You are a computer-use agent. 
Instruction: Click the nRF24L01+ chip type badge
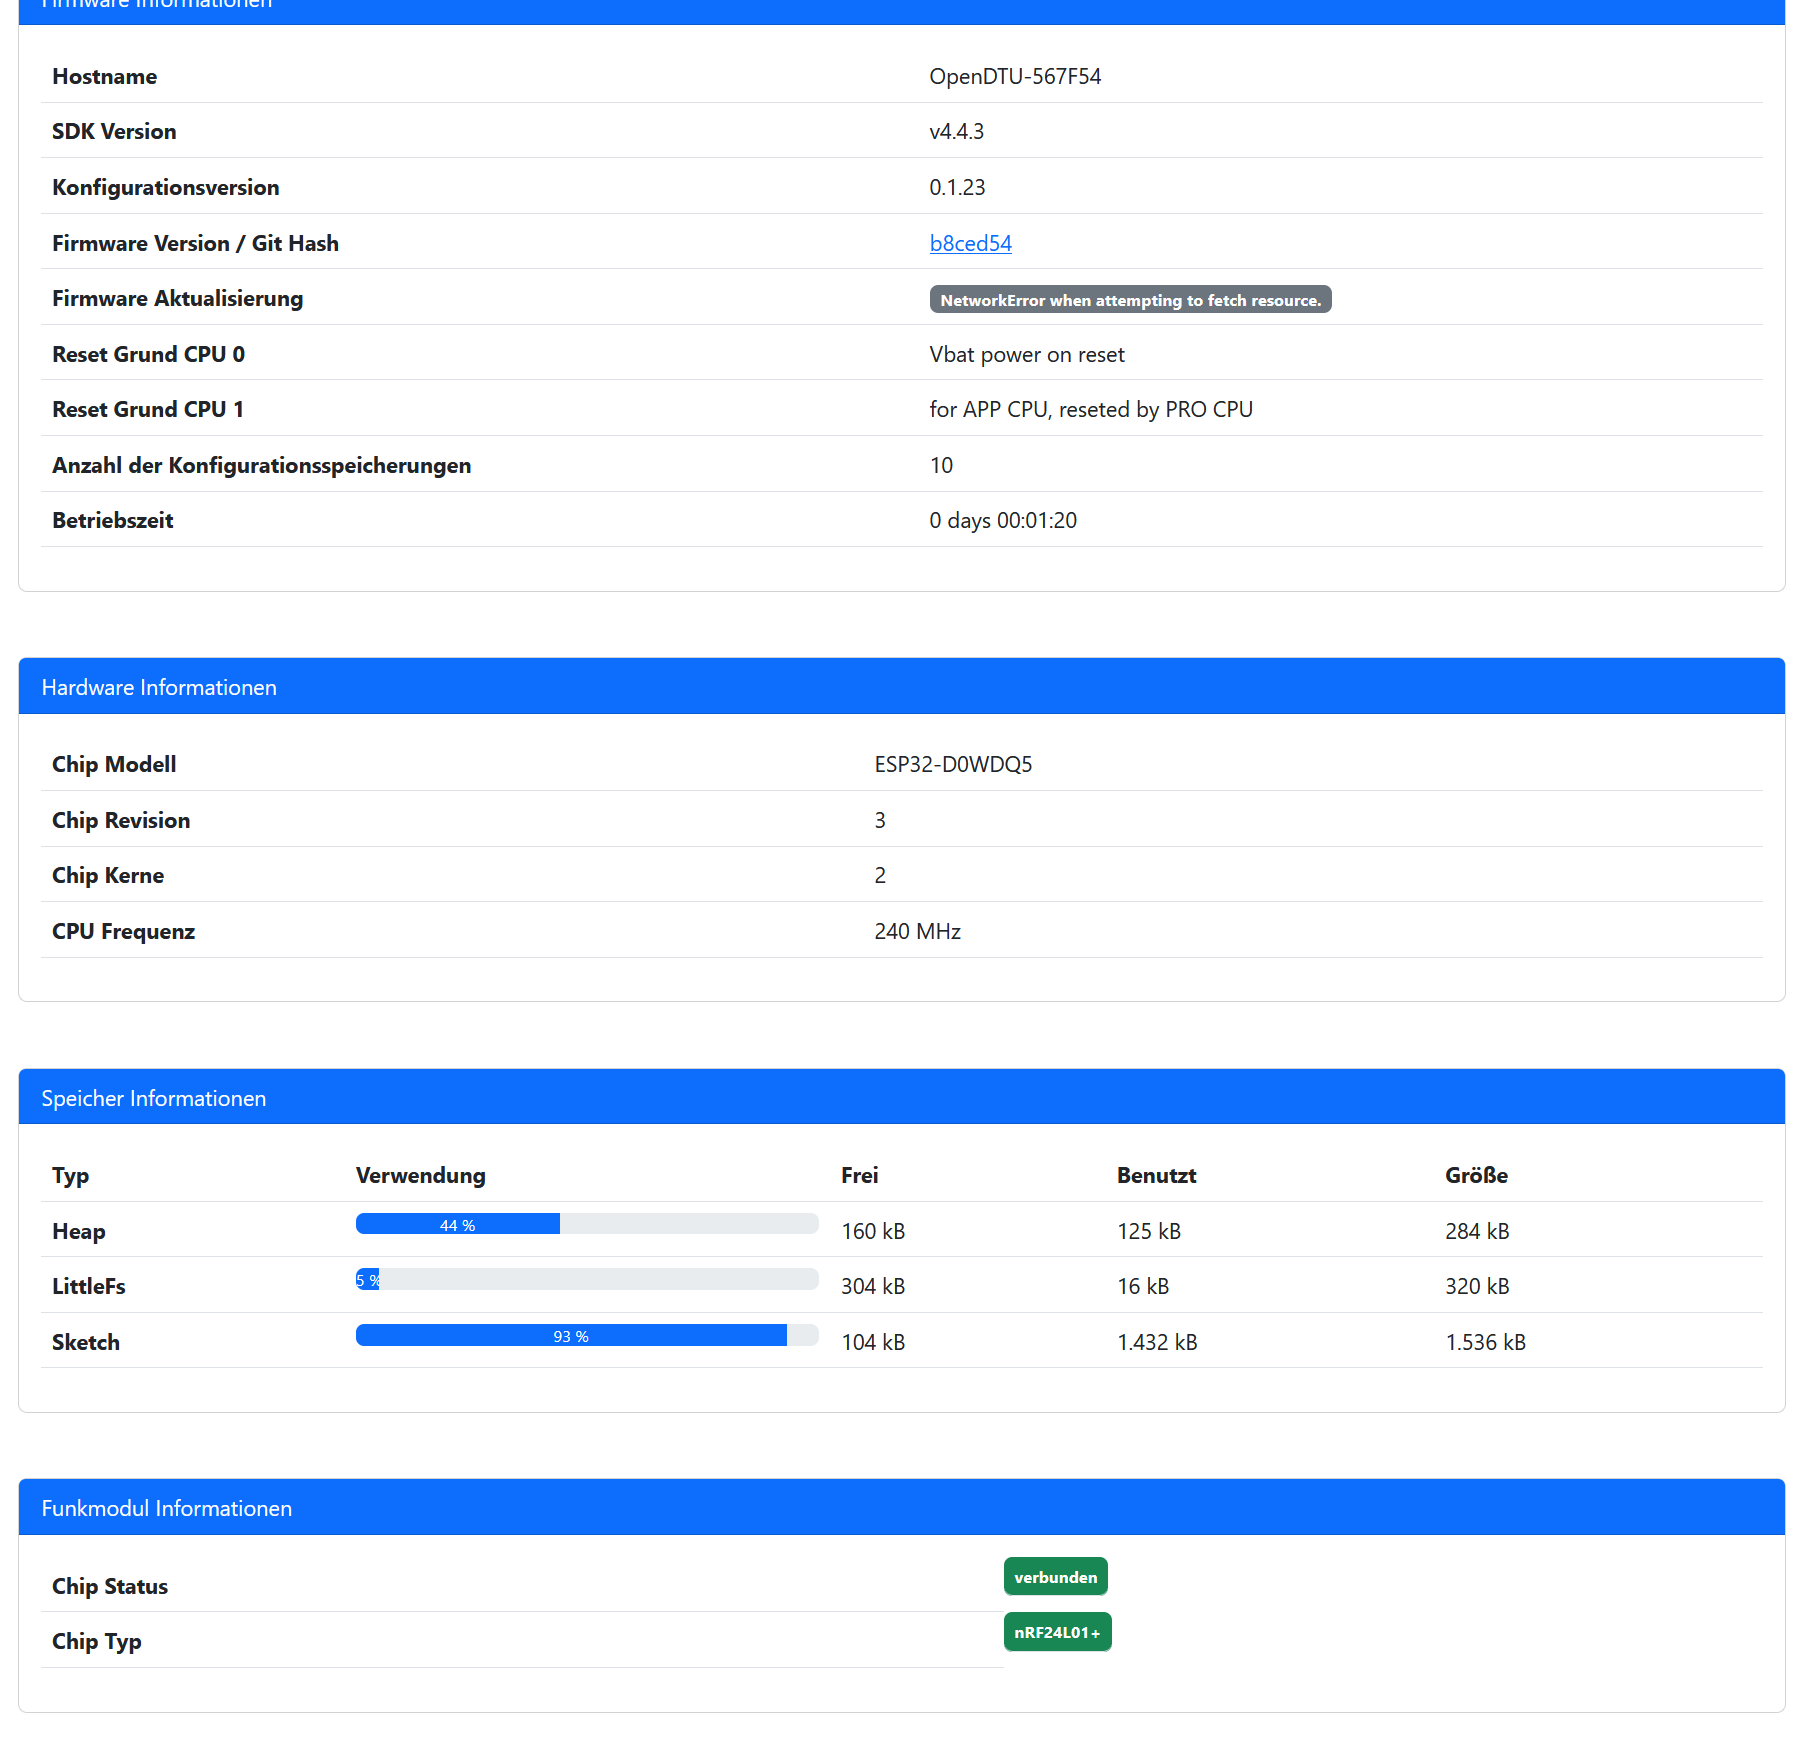[x=1057, y=1631]
